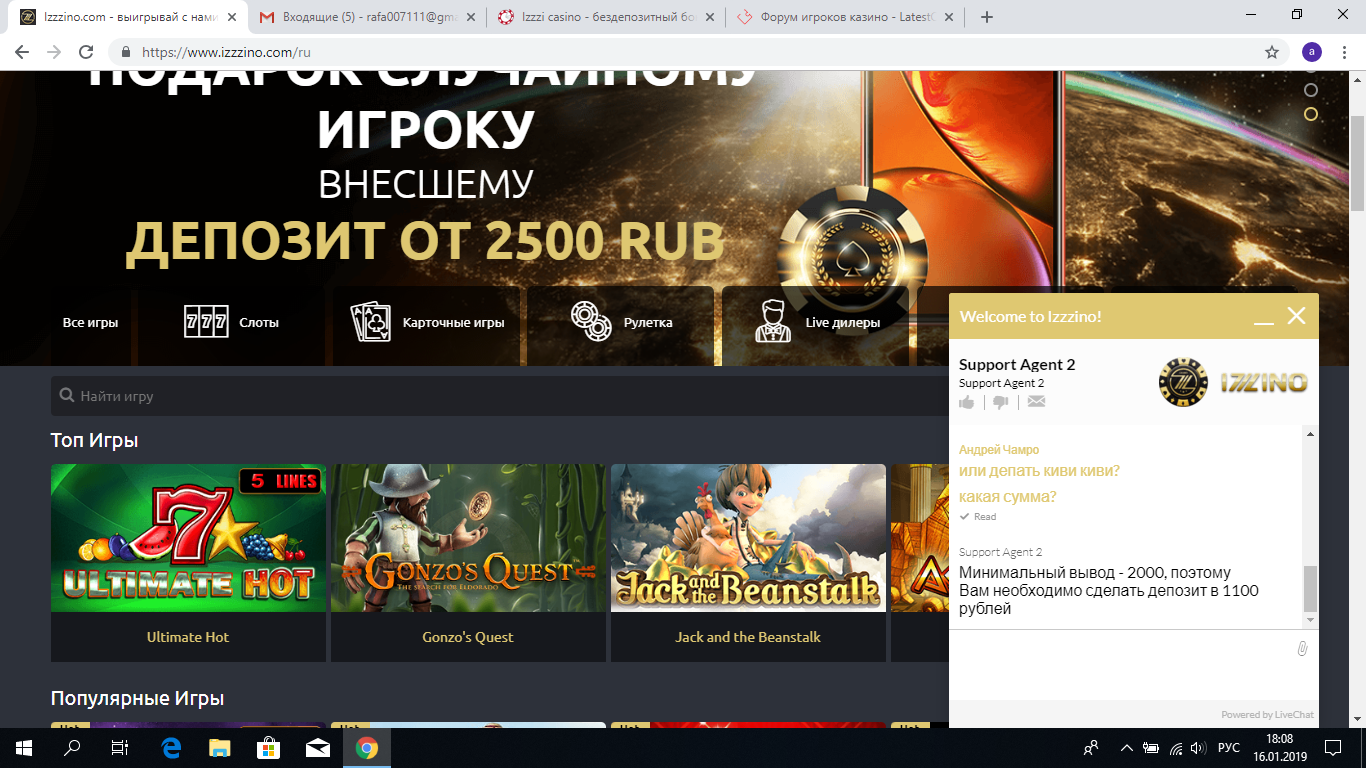Switch to the Gmail Входящие tab
The height and width of the screenshot is (768, 1366).
[x=366, y=17]
